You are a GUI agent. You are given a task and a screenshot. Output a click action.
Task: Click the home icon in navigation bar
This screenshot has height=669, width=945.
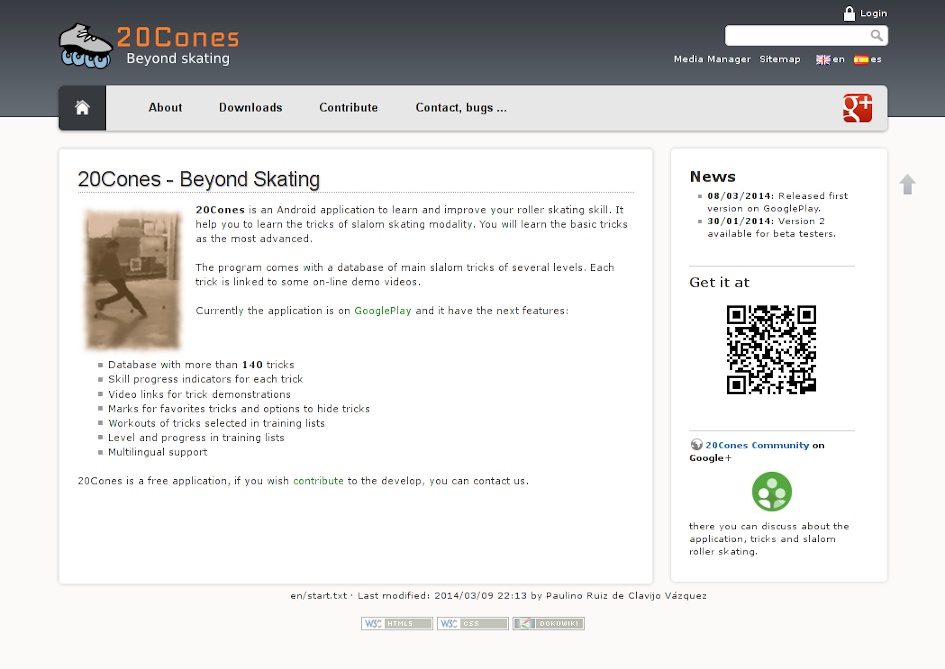coord(82,108)
